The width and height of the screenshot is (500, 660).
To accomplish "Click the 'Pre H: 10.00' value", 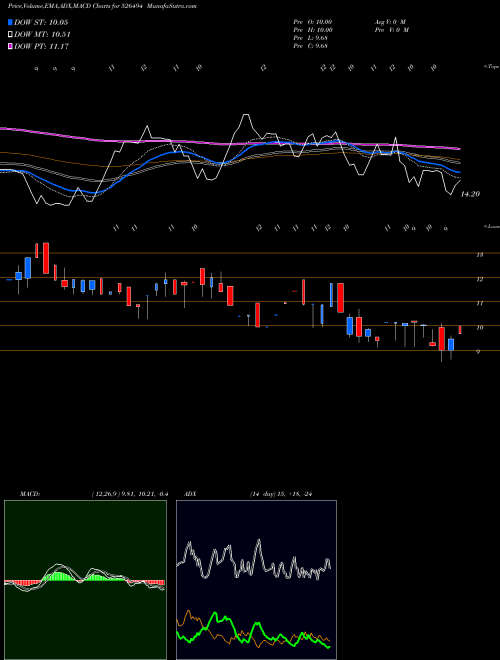I will click(x=313, y=30).
